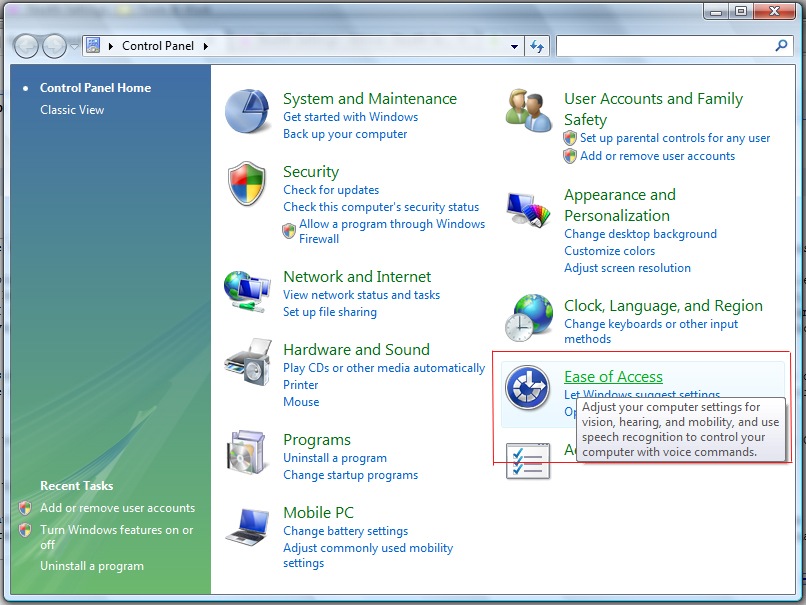This screenshot has height=605, width=806.
Task: Click Uninstall a program under Programs
Action: click(x=334, y=458)
